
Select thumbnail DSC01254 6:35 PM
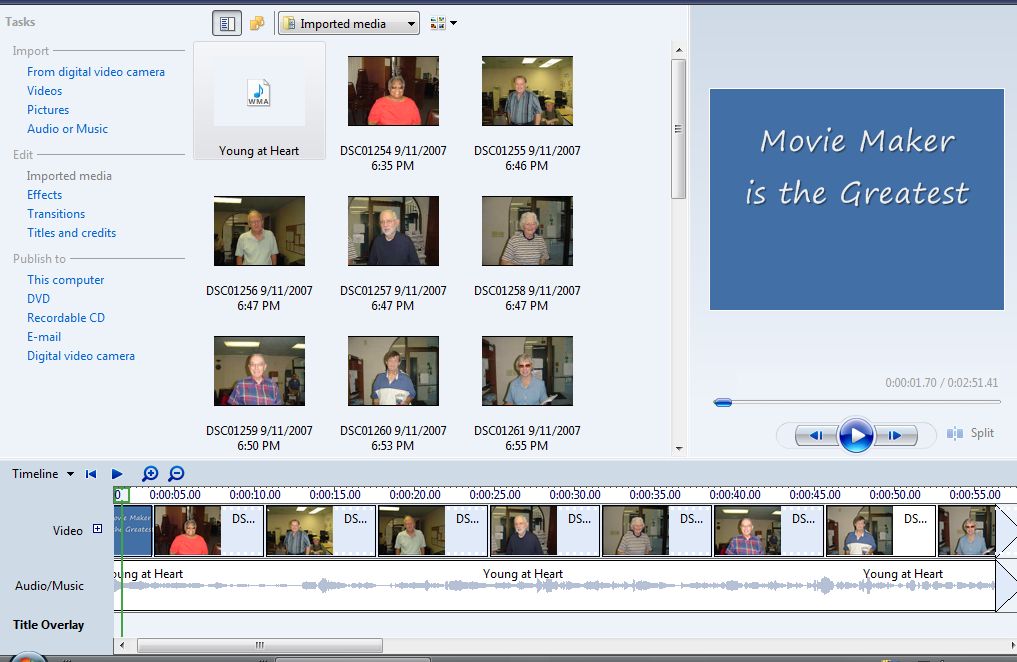[393, 91]
